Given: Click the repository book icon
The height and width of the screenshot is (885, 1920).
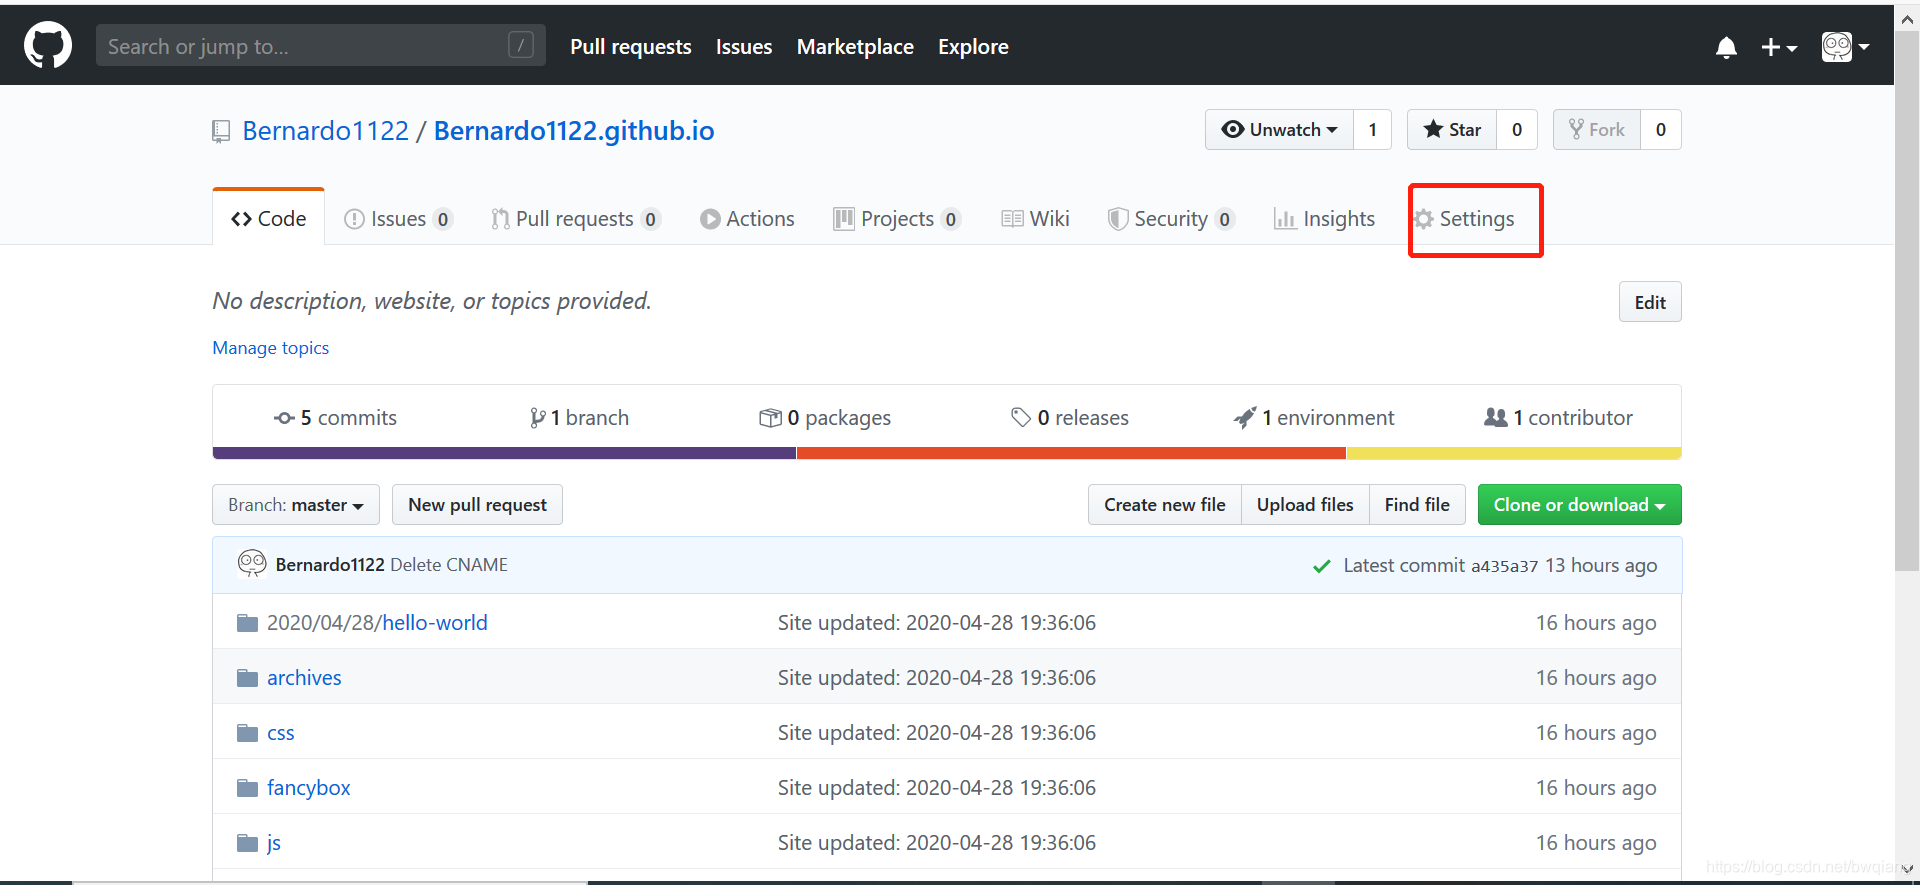Looking at the screenshot, I should pos(221,131).
